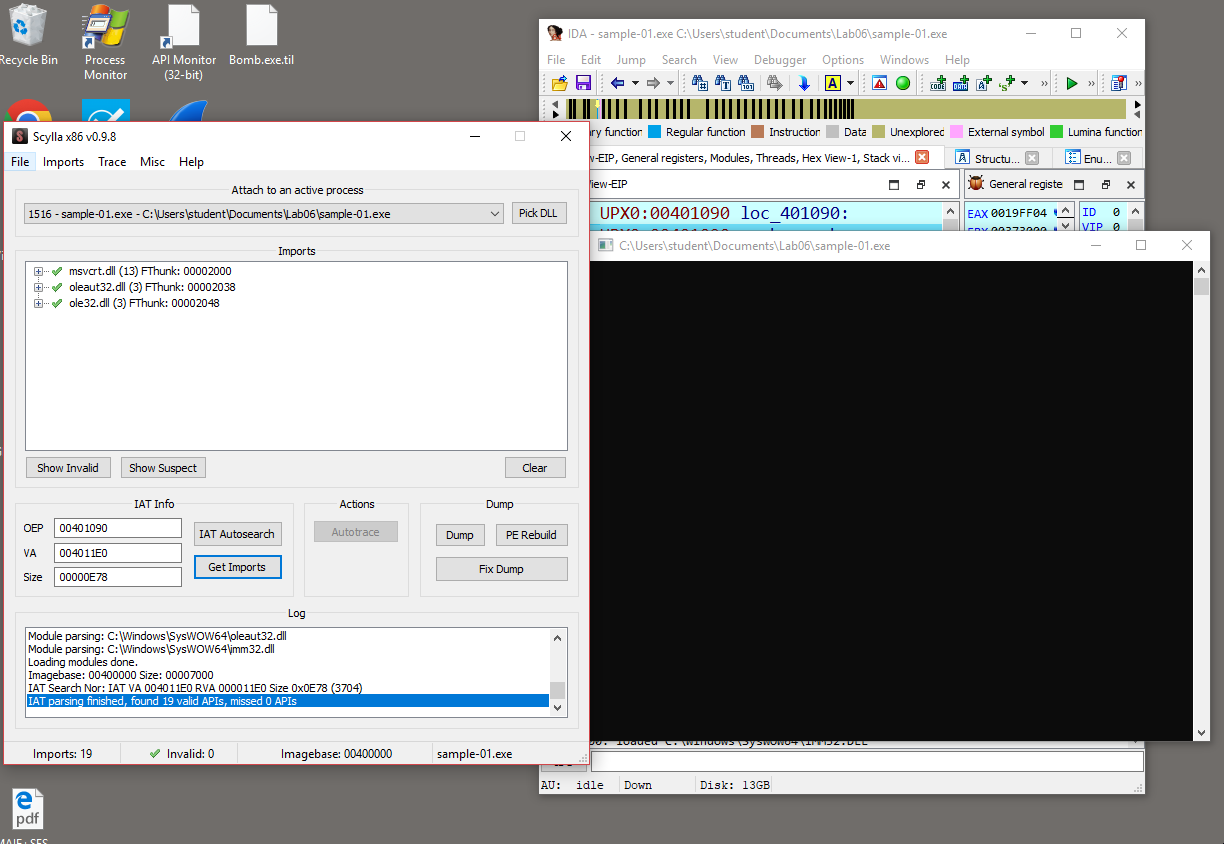Select the Recycle Bin desktop icon
This screenshot has width=1224, height=844.
pos(28,35)
